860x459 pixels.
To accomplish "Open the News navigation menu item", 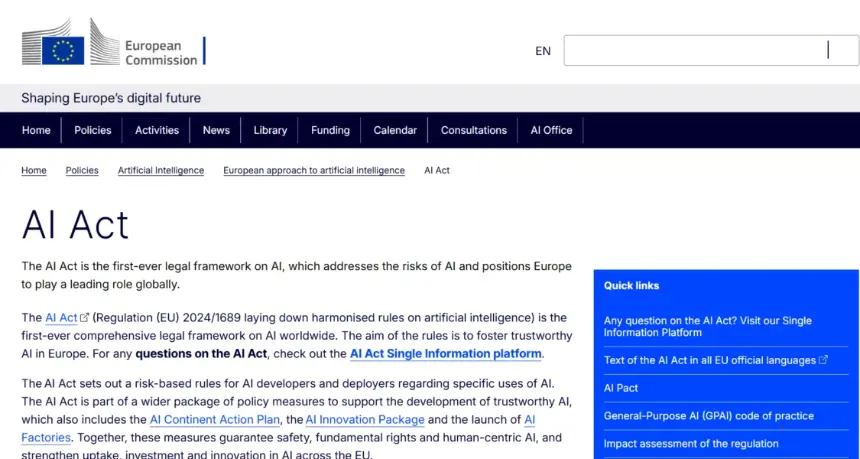I will [x=216, y=130].
